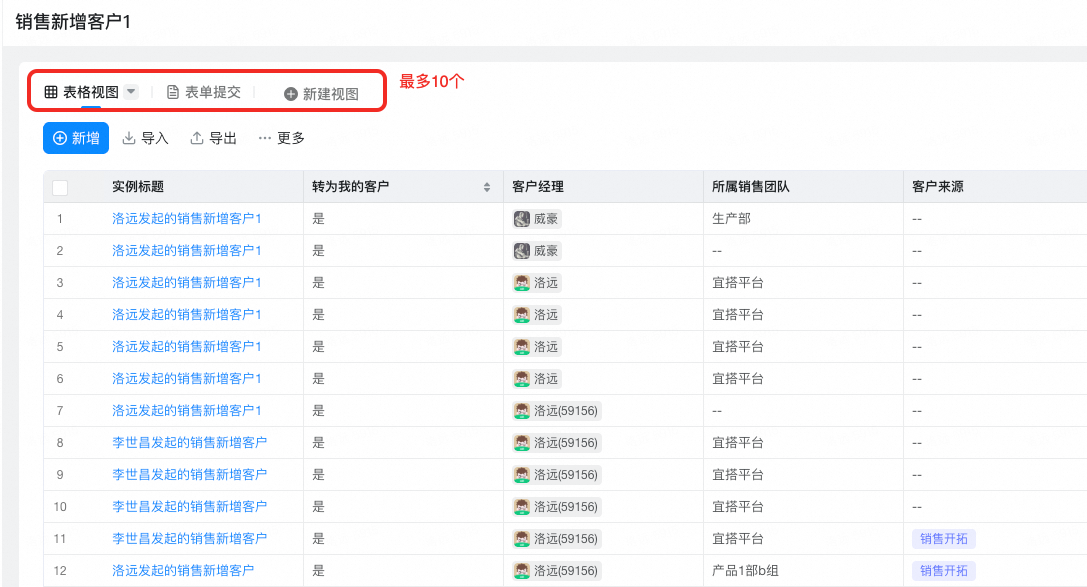The height and width of the screenshot is (587, 1087).
Task: Click the form icon beside 表单提交
Action: tap(173, 92)
